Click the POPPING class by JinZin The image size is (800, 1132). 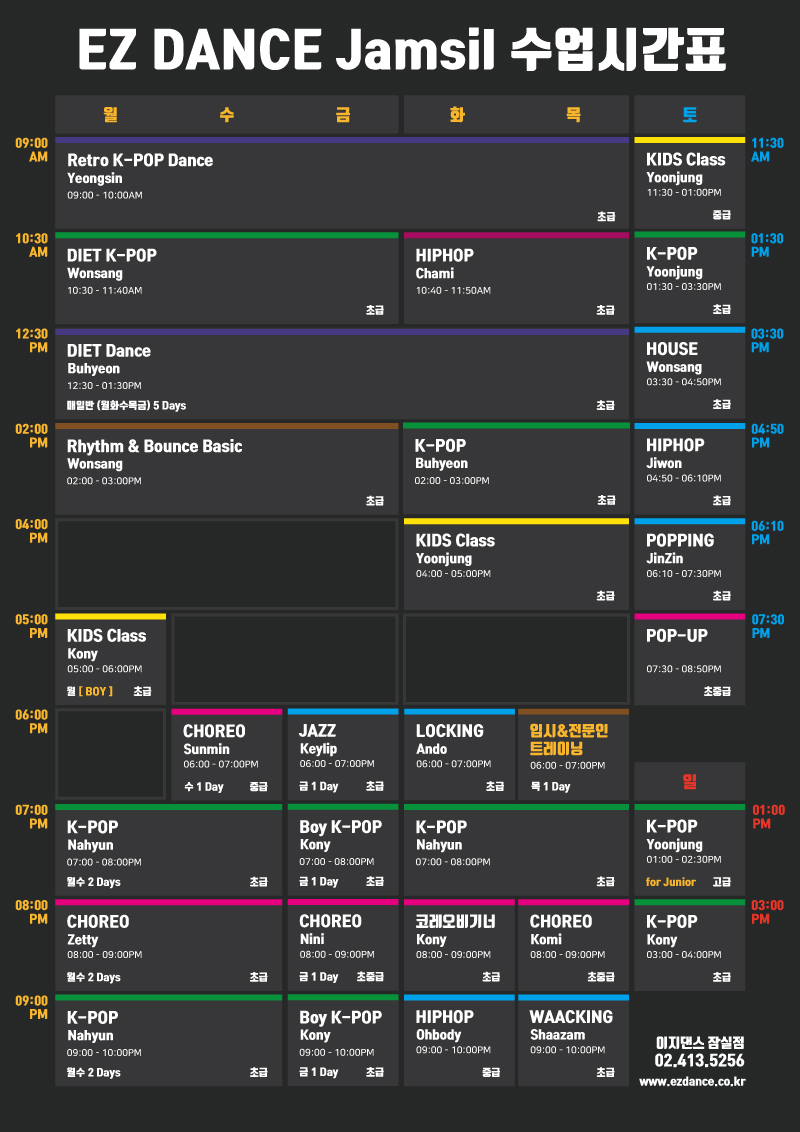(690, 564)
